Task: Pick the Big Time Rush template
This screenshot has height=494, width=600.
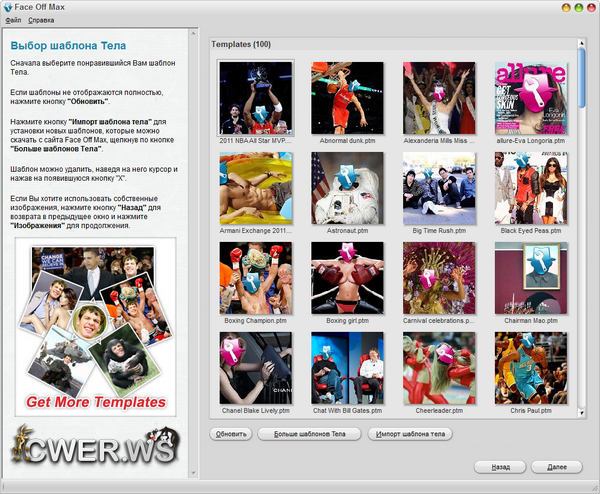Action: tap(439, 188)
